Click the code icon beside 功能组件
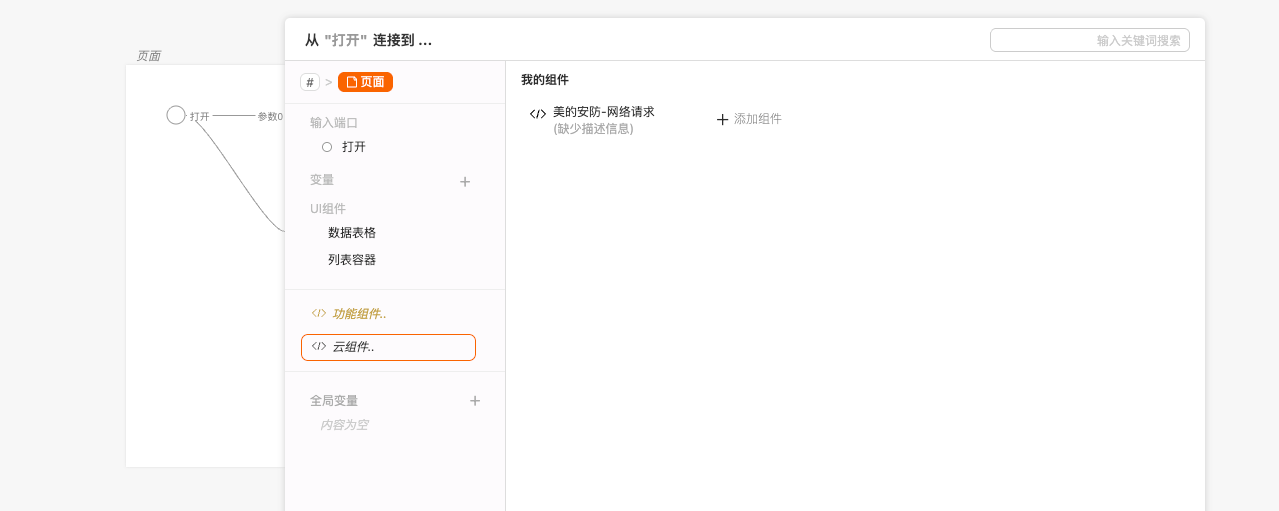 tap(319, 313)
